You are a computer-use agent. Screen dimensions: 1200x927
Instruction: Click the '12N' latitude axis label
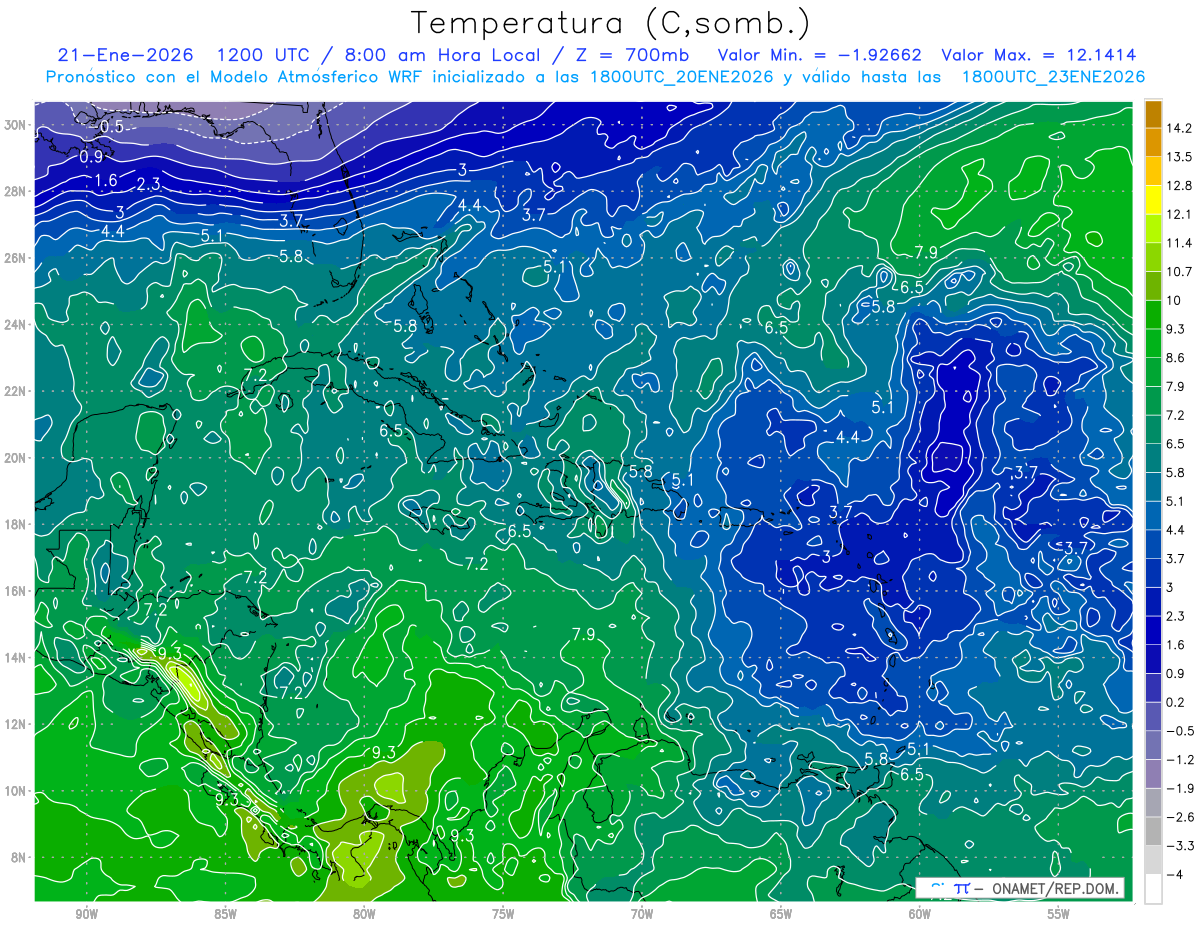(17, 724)
